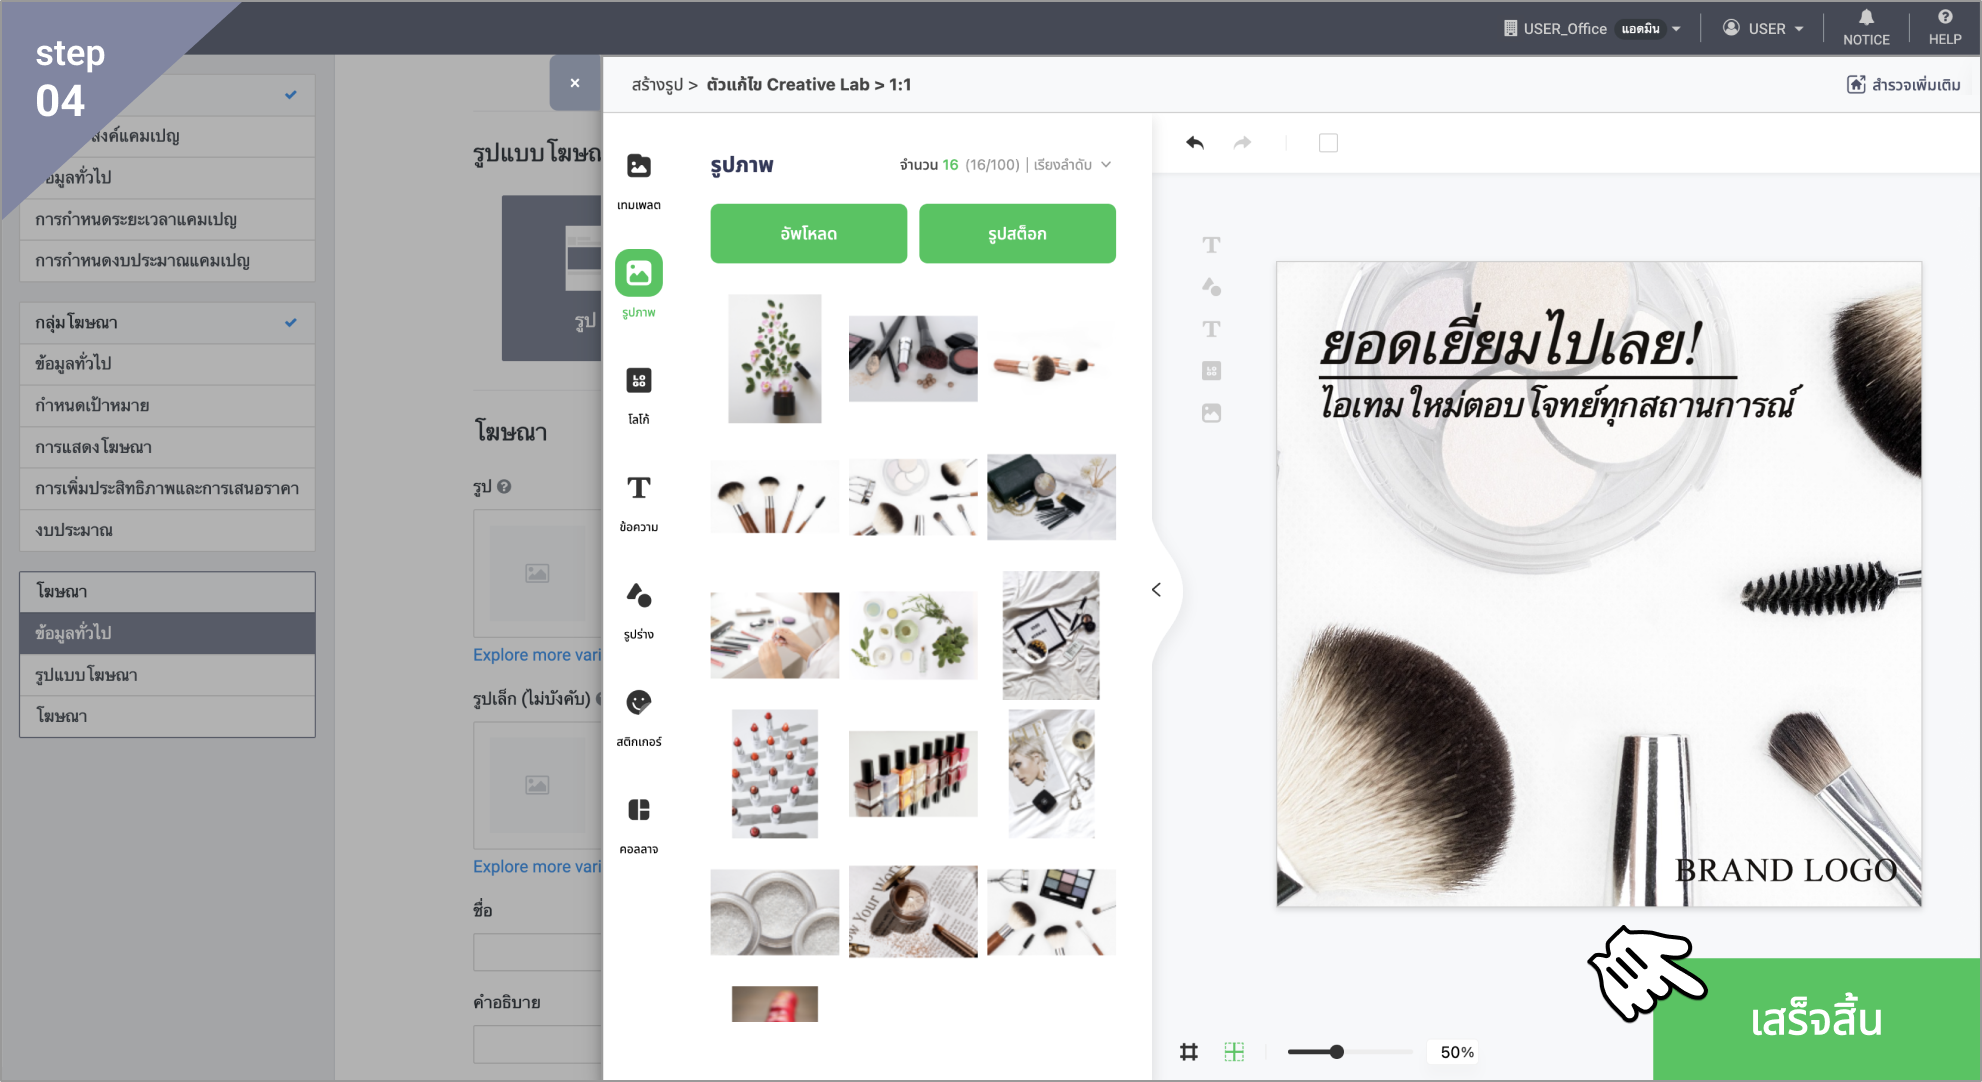Select the logo (โลโก้) tool icon

click(x=638, y=381)
